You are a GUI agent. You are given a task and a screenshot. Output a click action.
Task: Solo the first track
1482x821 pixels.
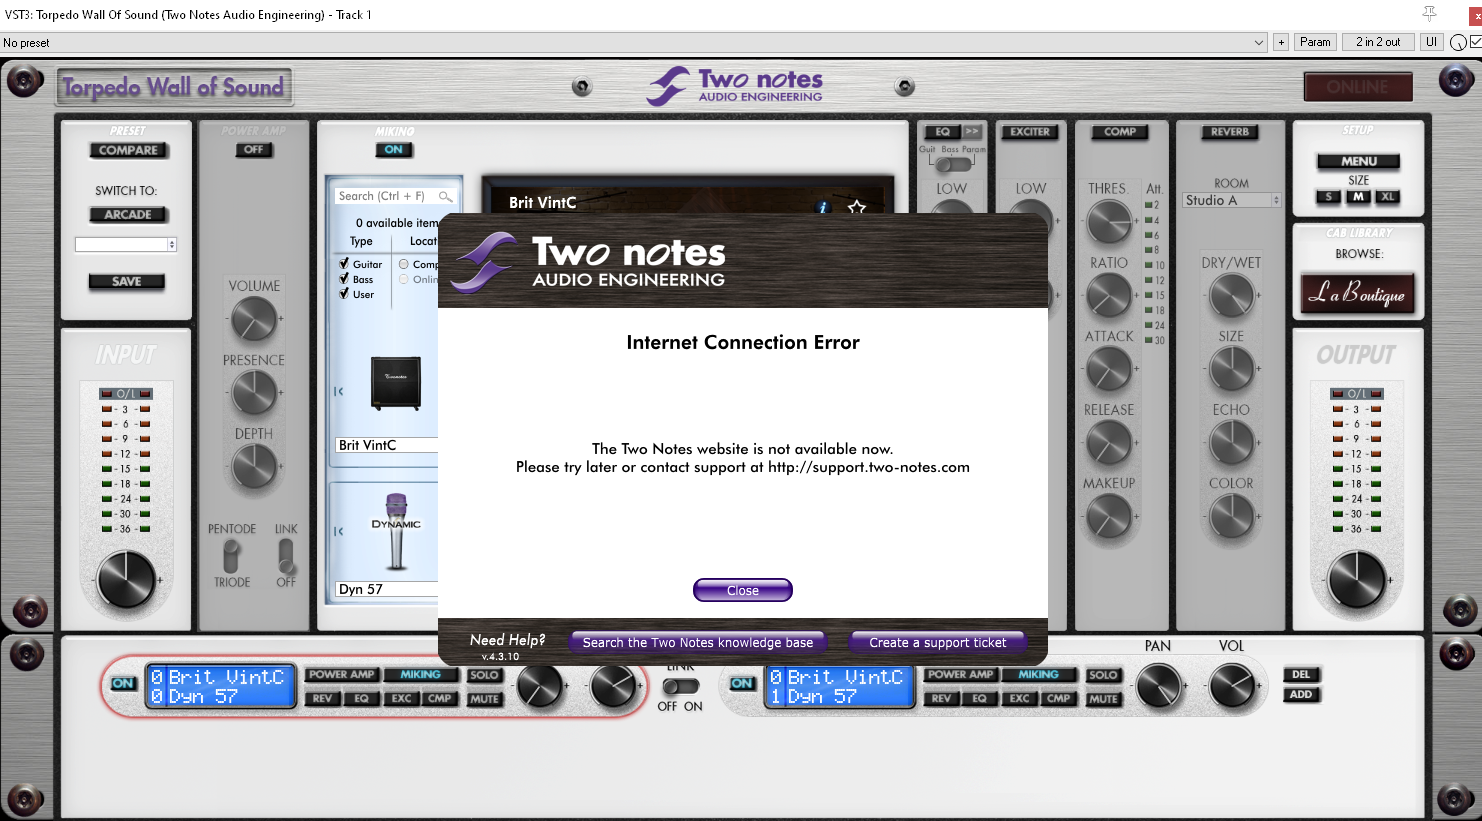pos(484,675)
